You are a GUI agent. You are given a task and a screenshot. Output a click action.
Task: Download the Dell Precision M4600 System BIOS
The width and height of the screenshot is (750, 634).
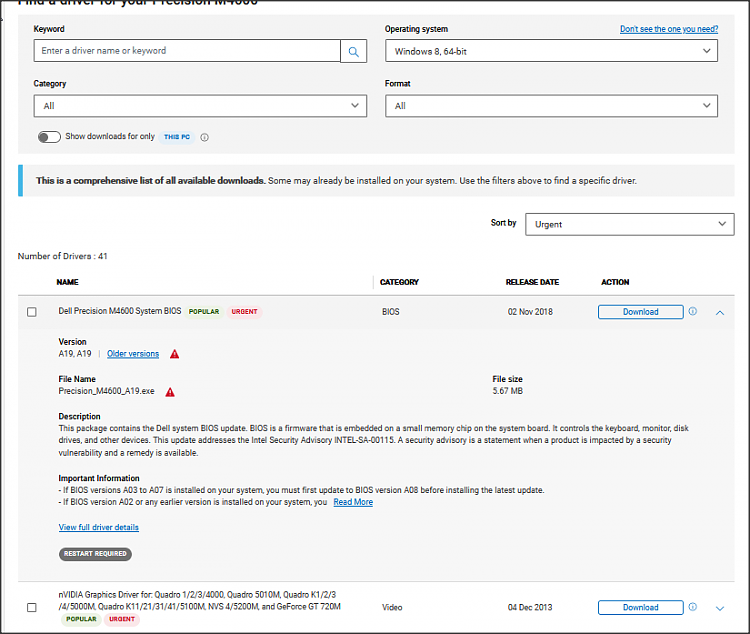click(x=640, y=312)
